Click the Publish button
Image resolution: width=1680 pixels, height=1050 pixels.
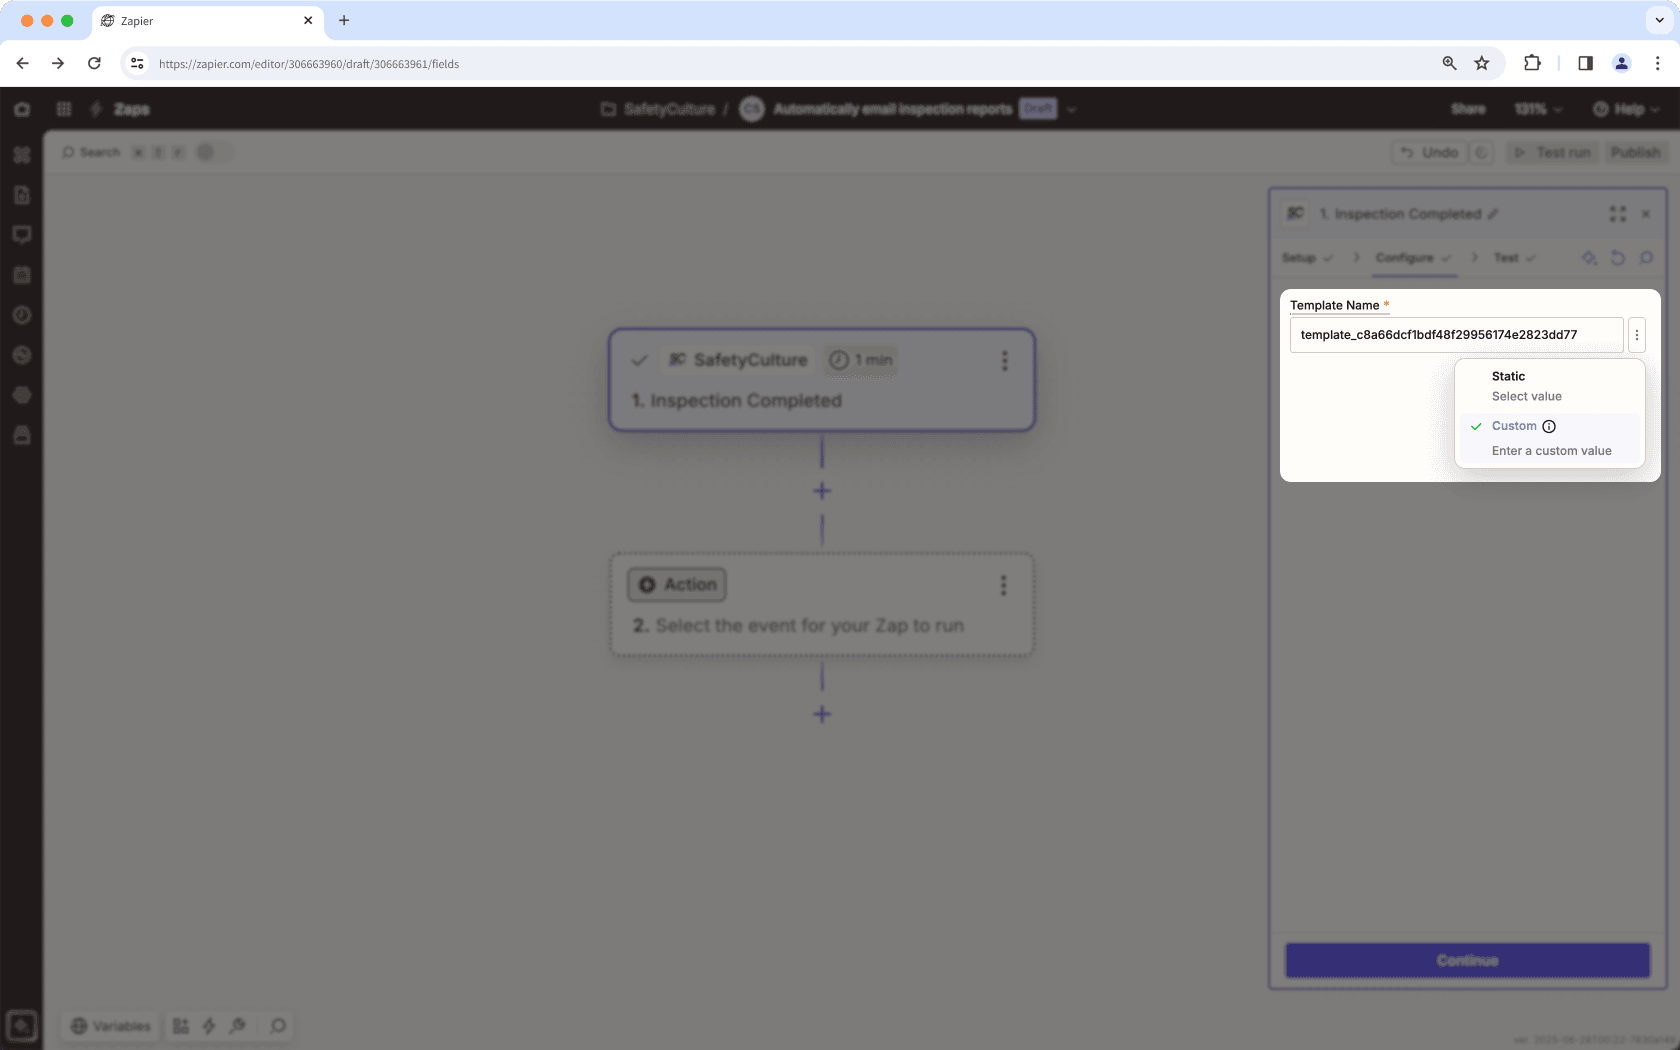[1635, 152]
